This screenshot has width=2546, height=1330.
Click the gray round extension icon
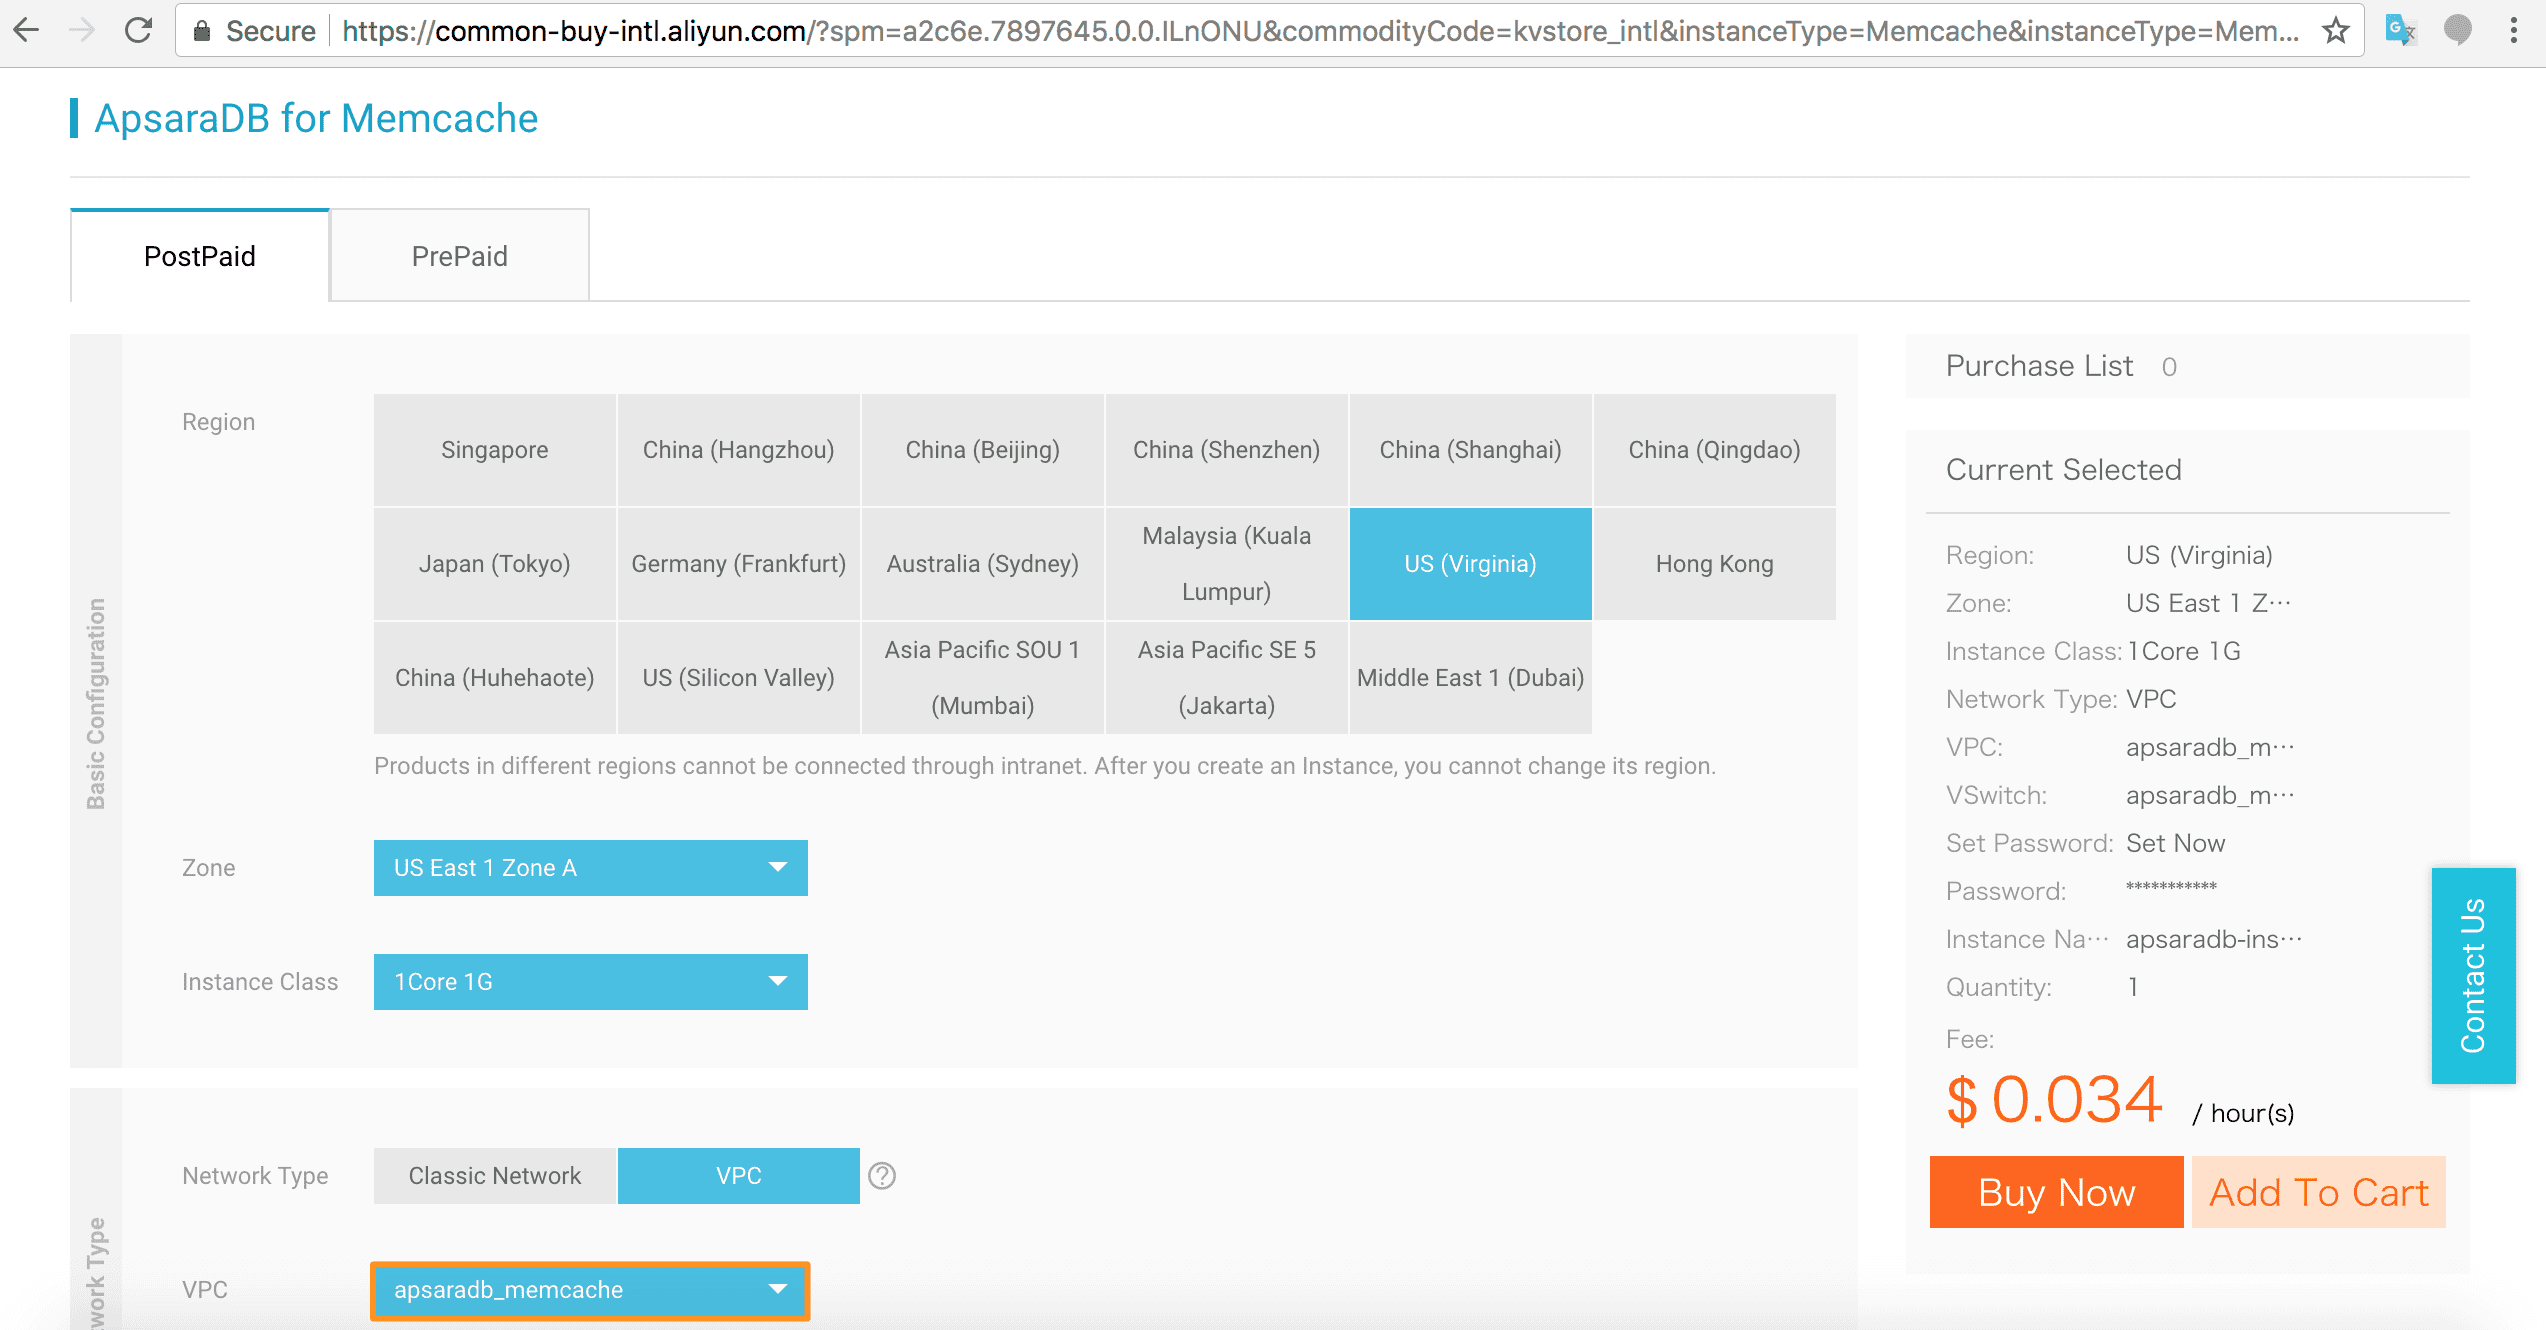(x=2457, y=31)
